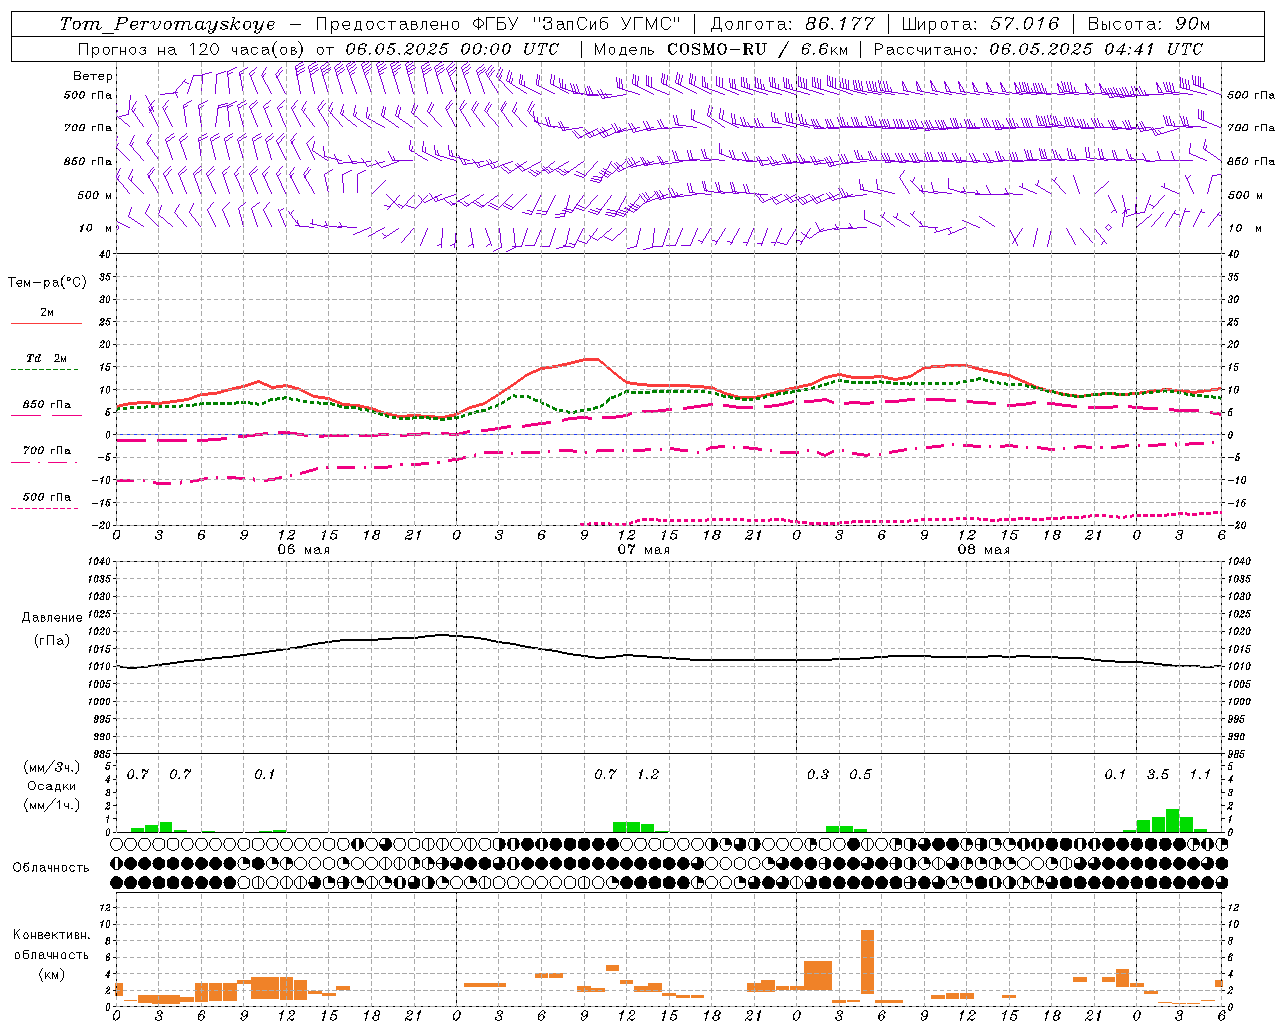Click the '(мм/1ч.)' unit label
Screen dimensions: 1280x1024
pyautogui.click(x=52, y=805)
